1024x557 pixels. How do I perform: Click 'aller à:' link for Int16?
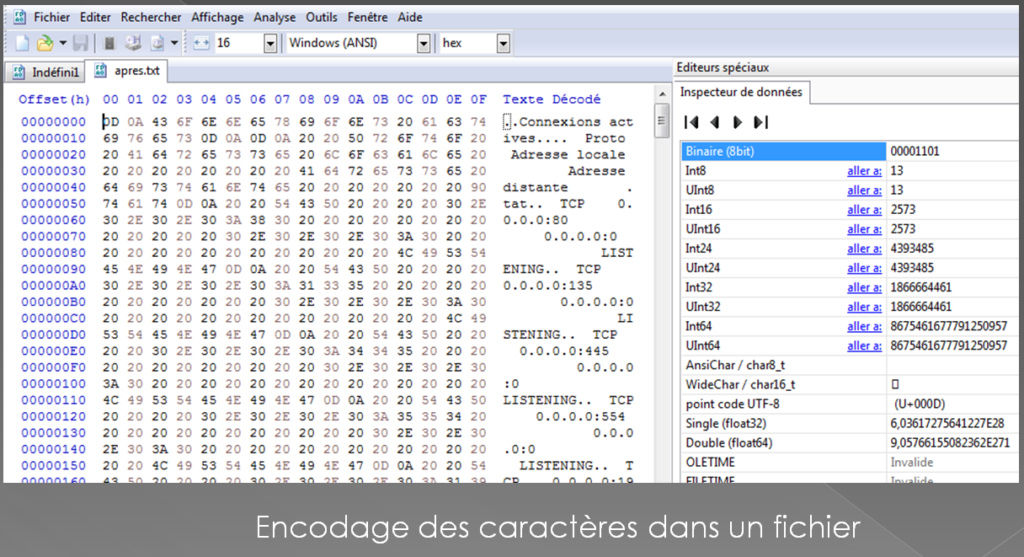tap(864, 210)
